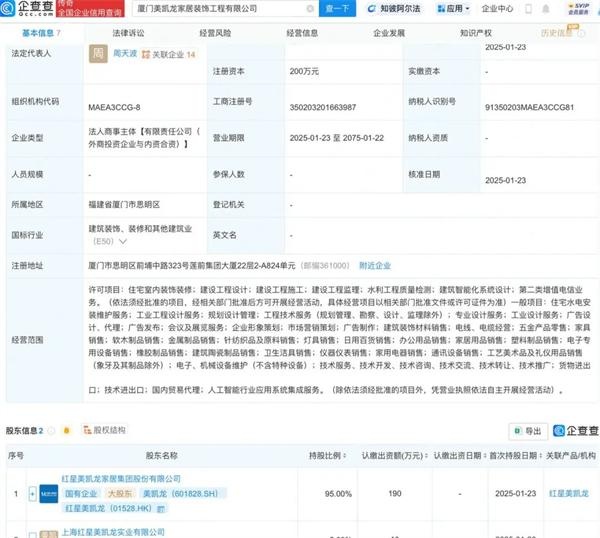600x538 pixels.
Task: Open legal representative 周天波 profile link
Action: coord(125,54)
